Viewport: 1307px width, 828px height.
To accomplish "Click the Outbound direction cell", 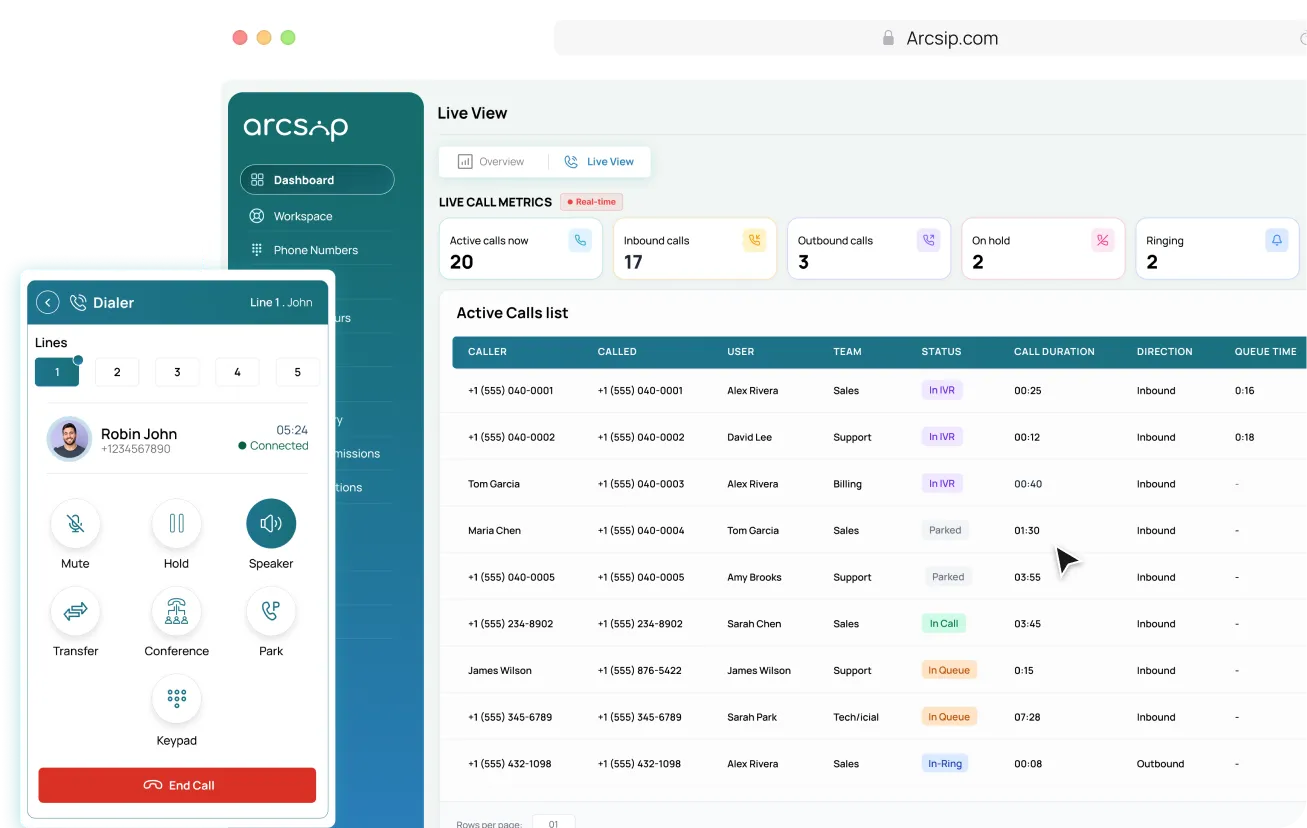I will click(1160, 764).
